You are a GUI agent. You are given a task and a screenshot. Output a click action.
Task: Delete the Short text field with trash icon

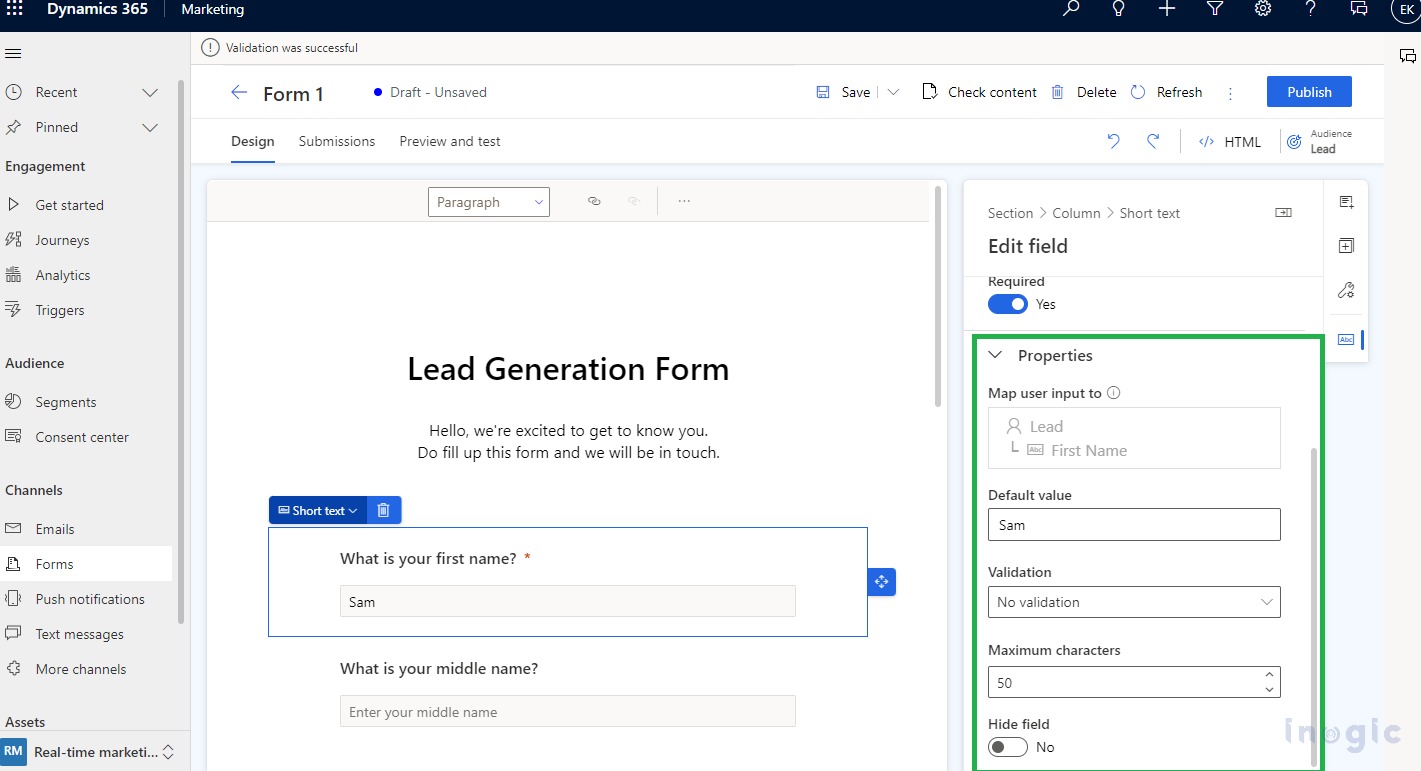pos(383,510)
